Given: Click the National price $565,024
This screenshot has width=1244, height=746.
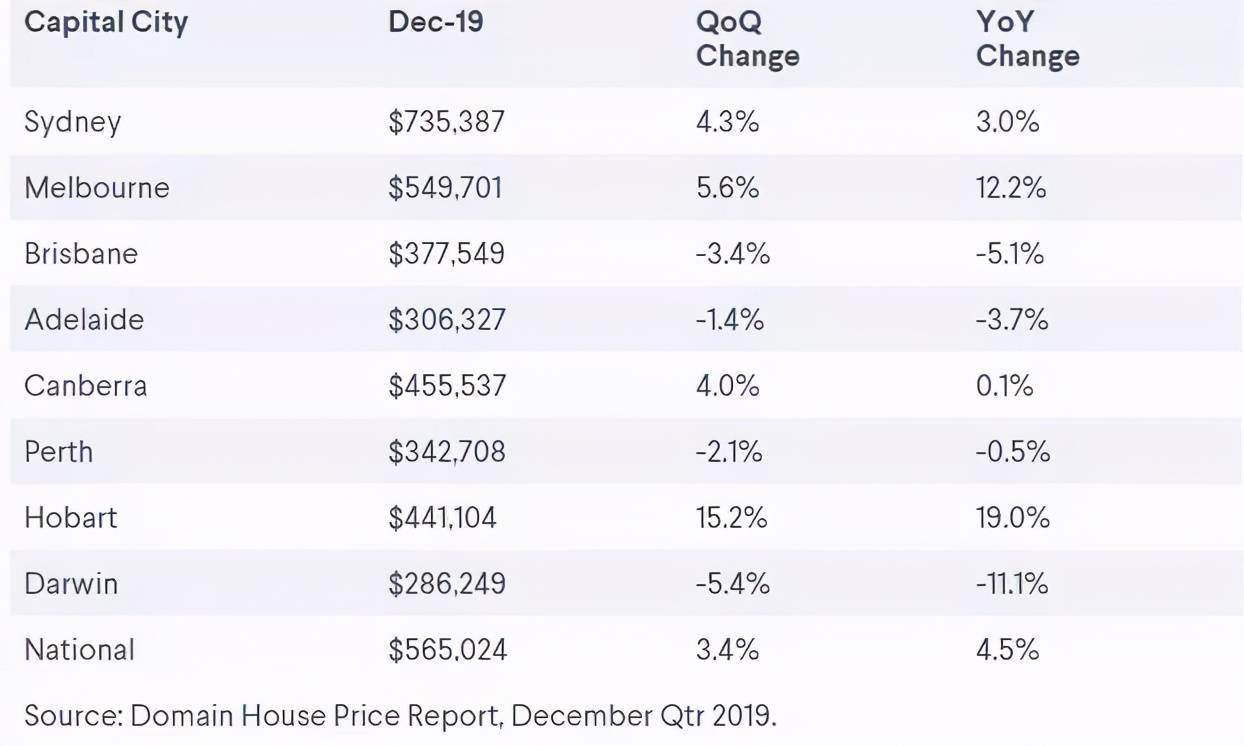Looking at the screenshot, I should pyautogui.click(x=447, y=650).
